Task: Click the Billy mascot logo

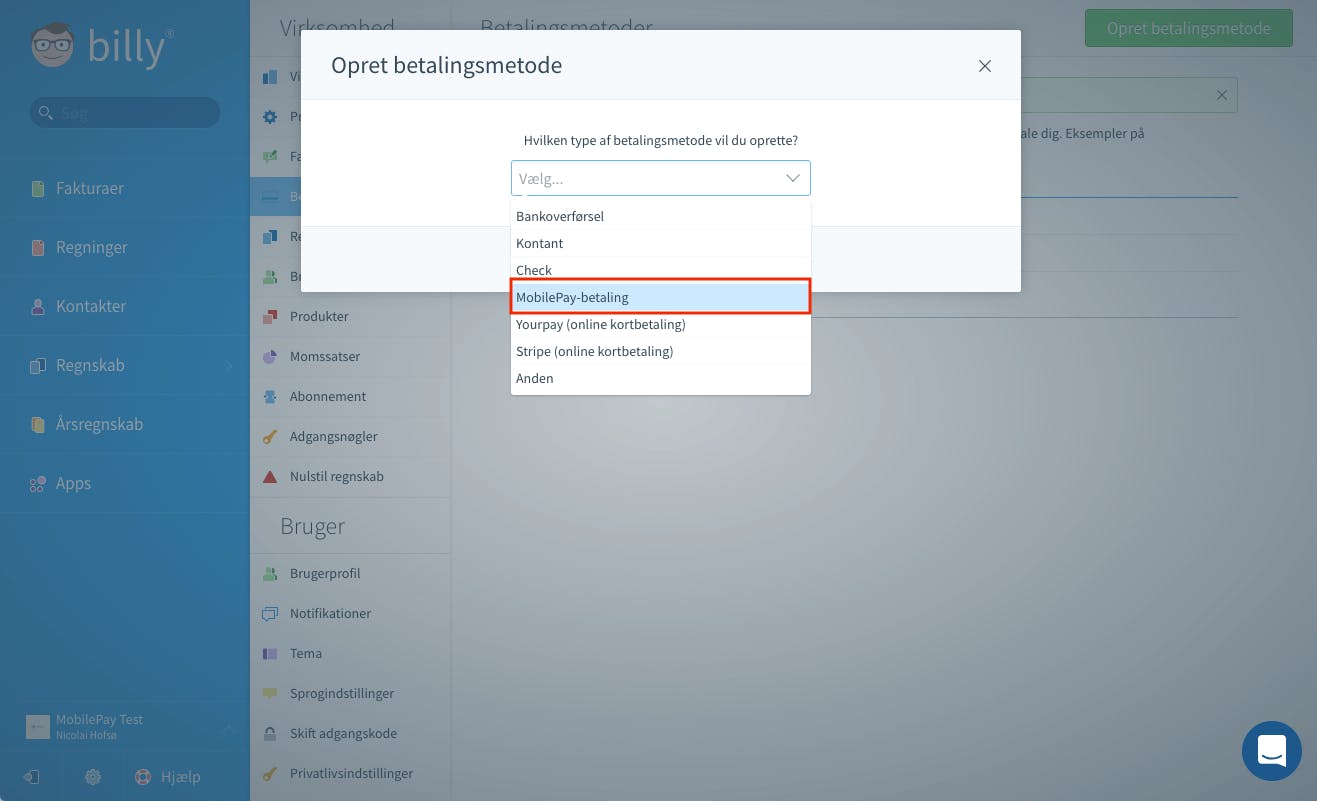Action: (x=53, y=47)
